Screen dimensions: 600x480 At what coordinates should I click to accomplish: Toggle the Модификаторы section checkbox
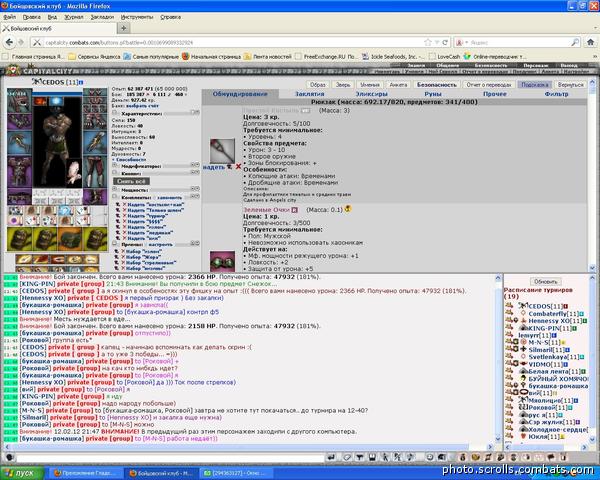pos(115,166)
